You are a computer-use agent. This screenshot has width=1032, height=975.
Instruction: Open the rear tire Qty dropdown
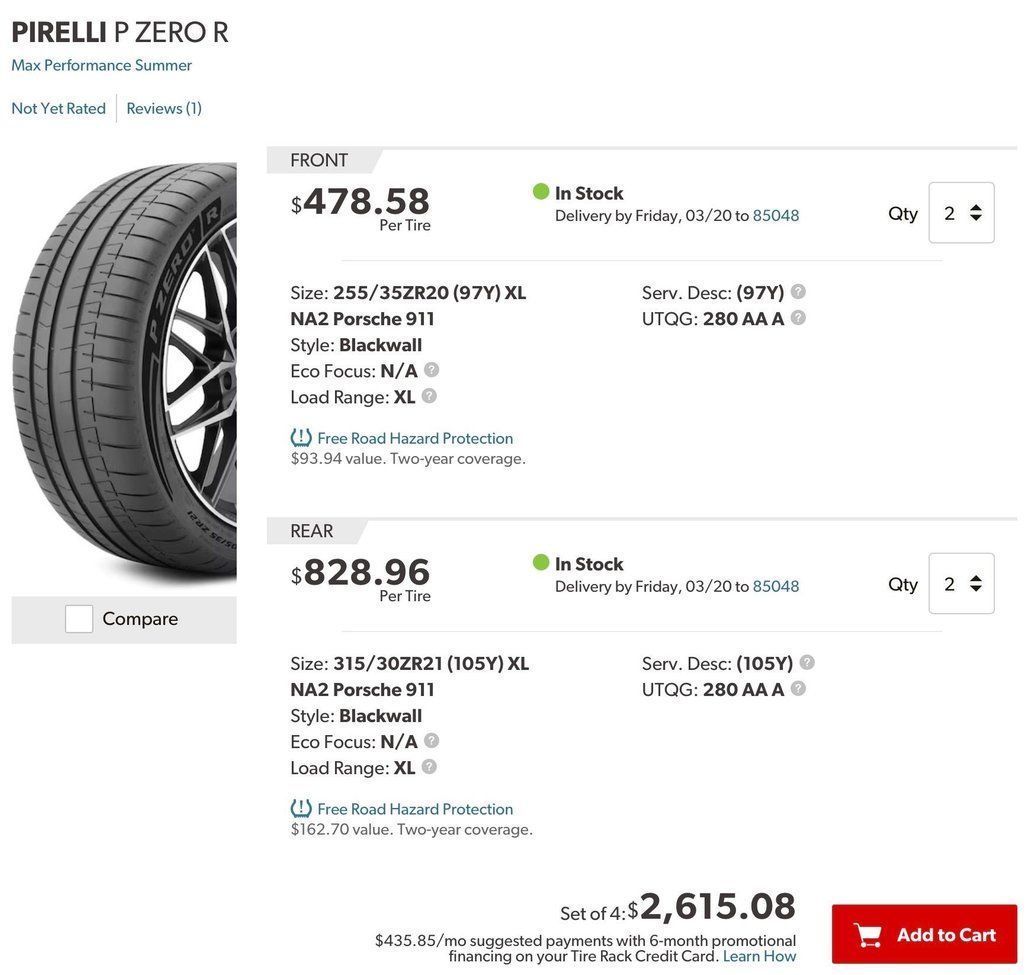[961, 584]
